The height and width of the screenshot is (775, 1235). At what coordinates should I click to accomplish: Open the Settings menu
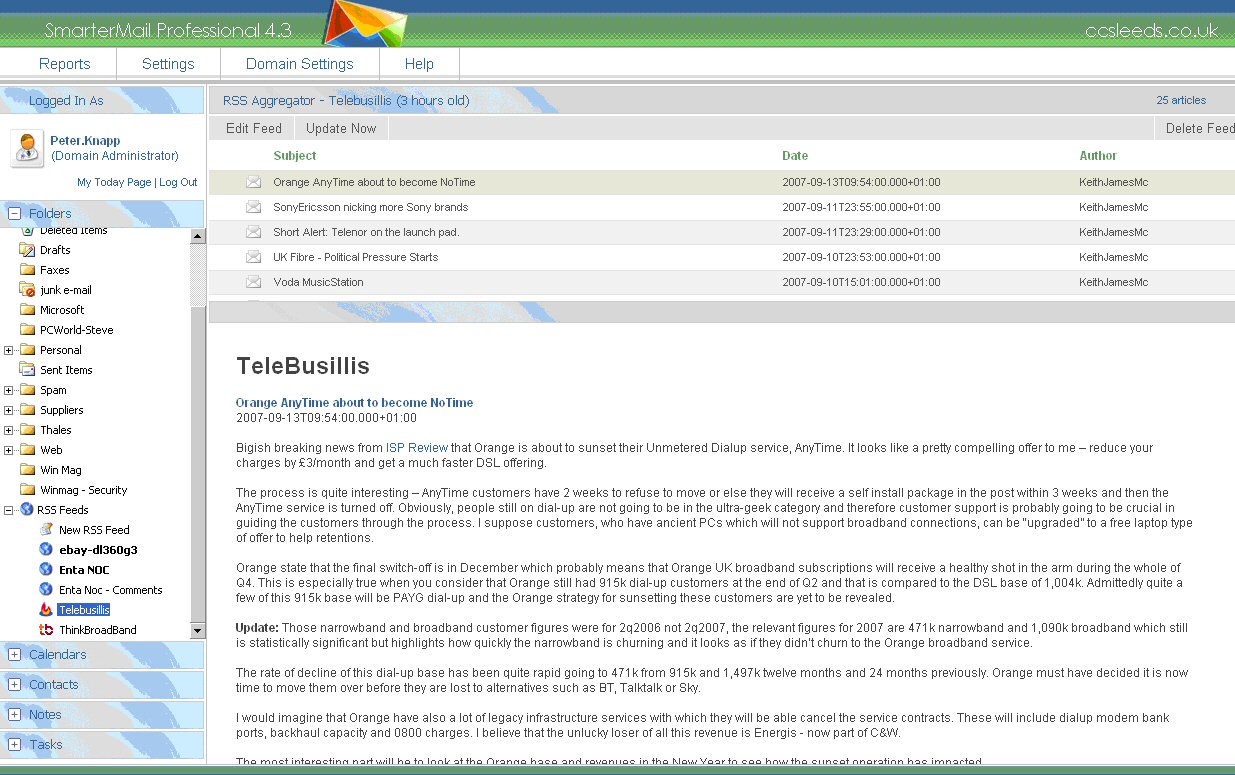pos(168,64)
